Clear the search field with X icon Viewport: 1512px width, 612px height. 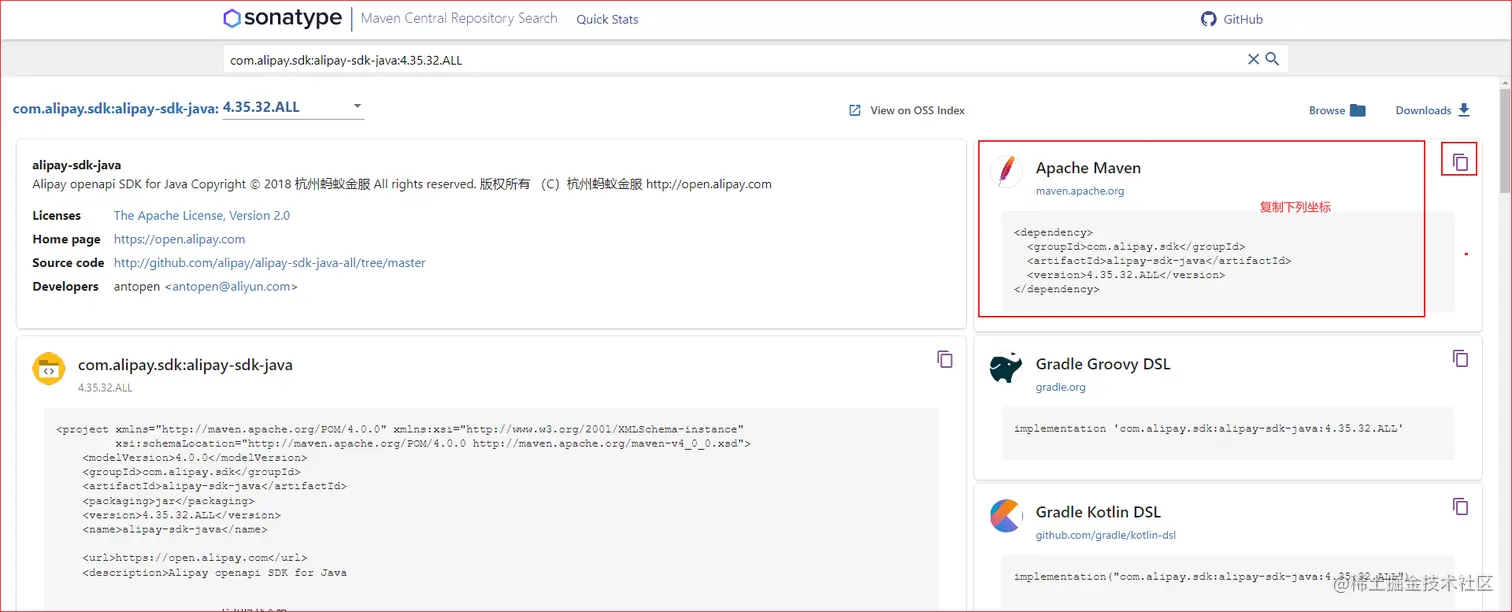[1253, 59]
